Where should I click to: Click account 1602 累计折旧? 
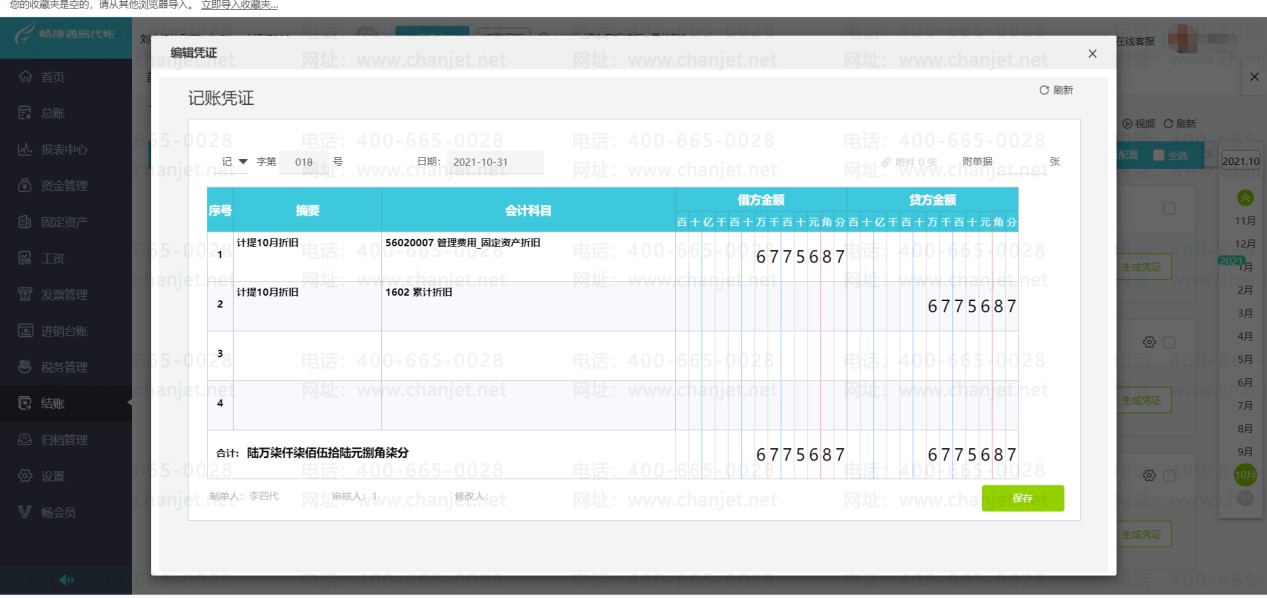[419, 292]
